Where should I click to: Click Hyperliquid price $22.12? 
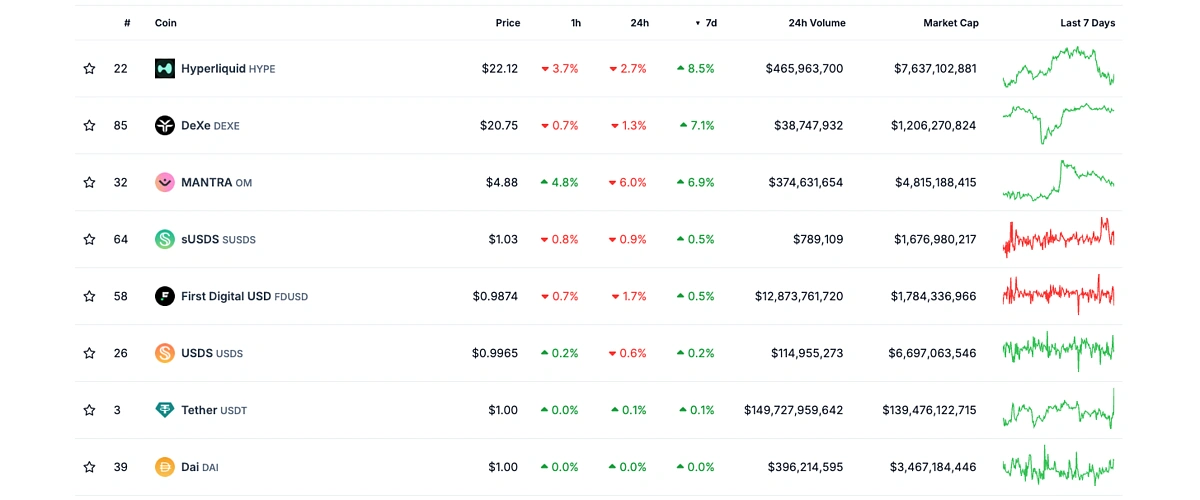[x=499, y=69]
